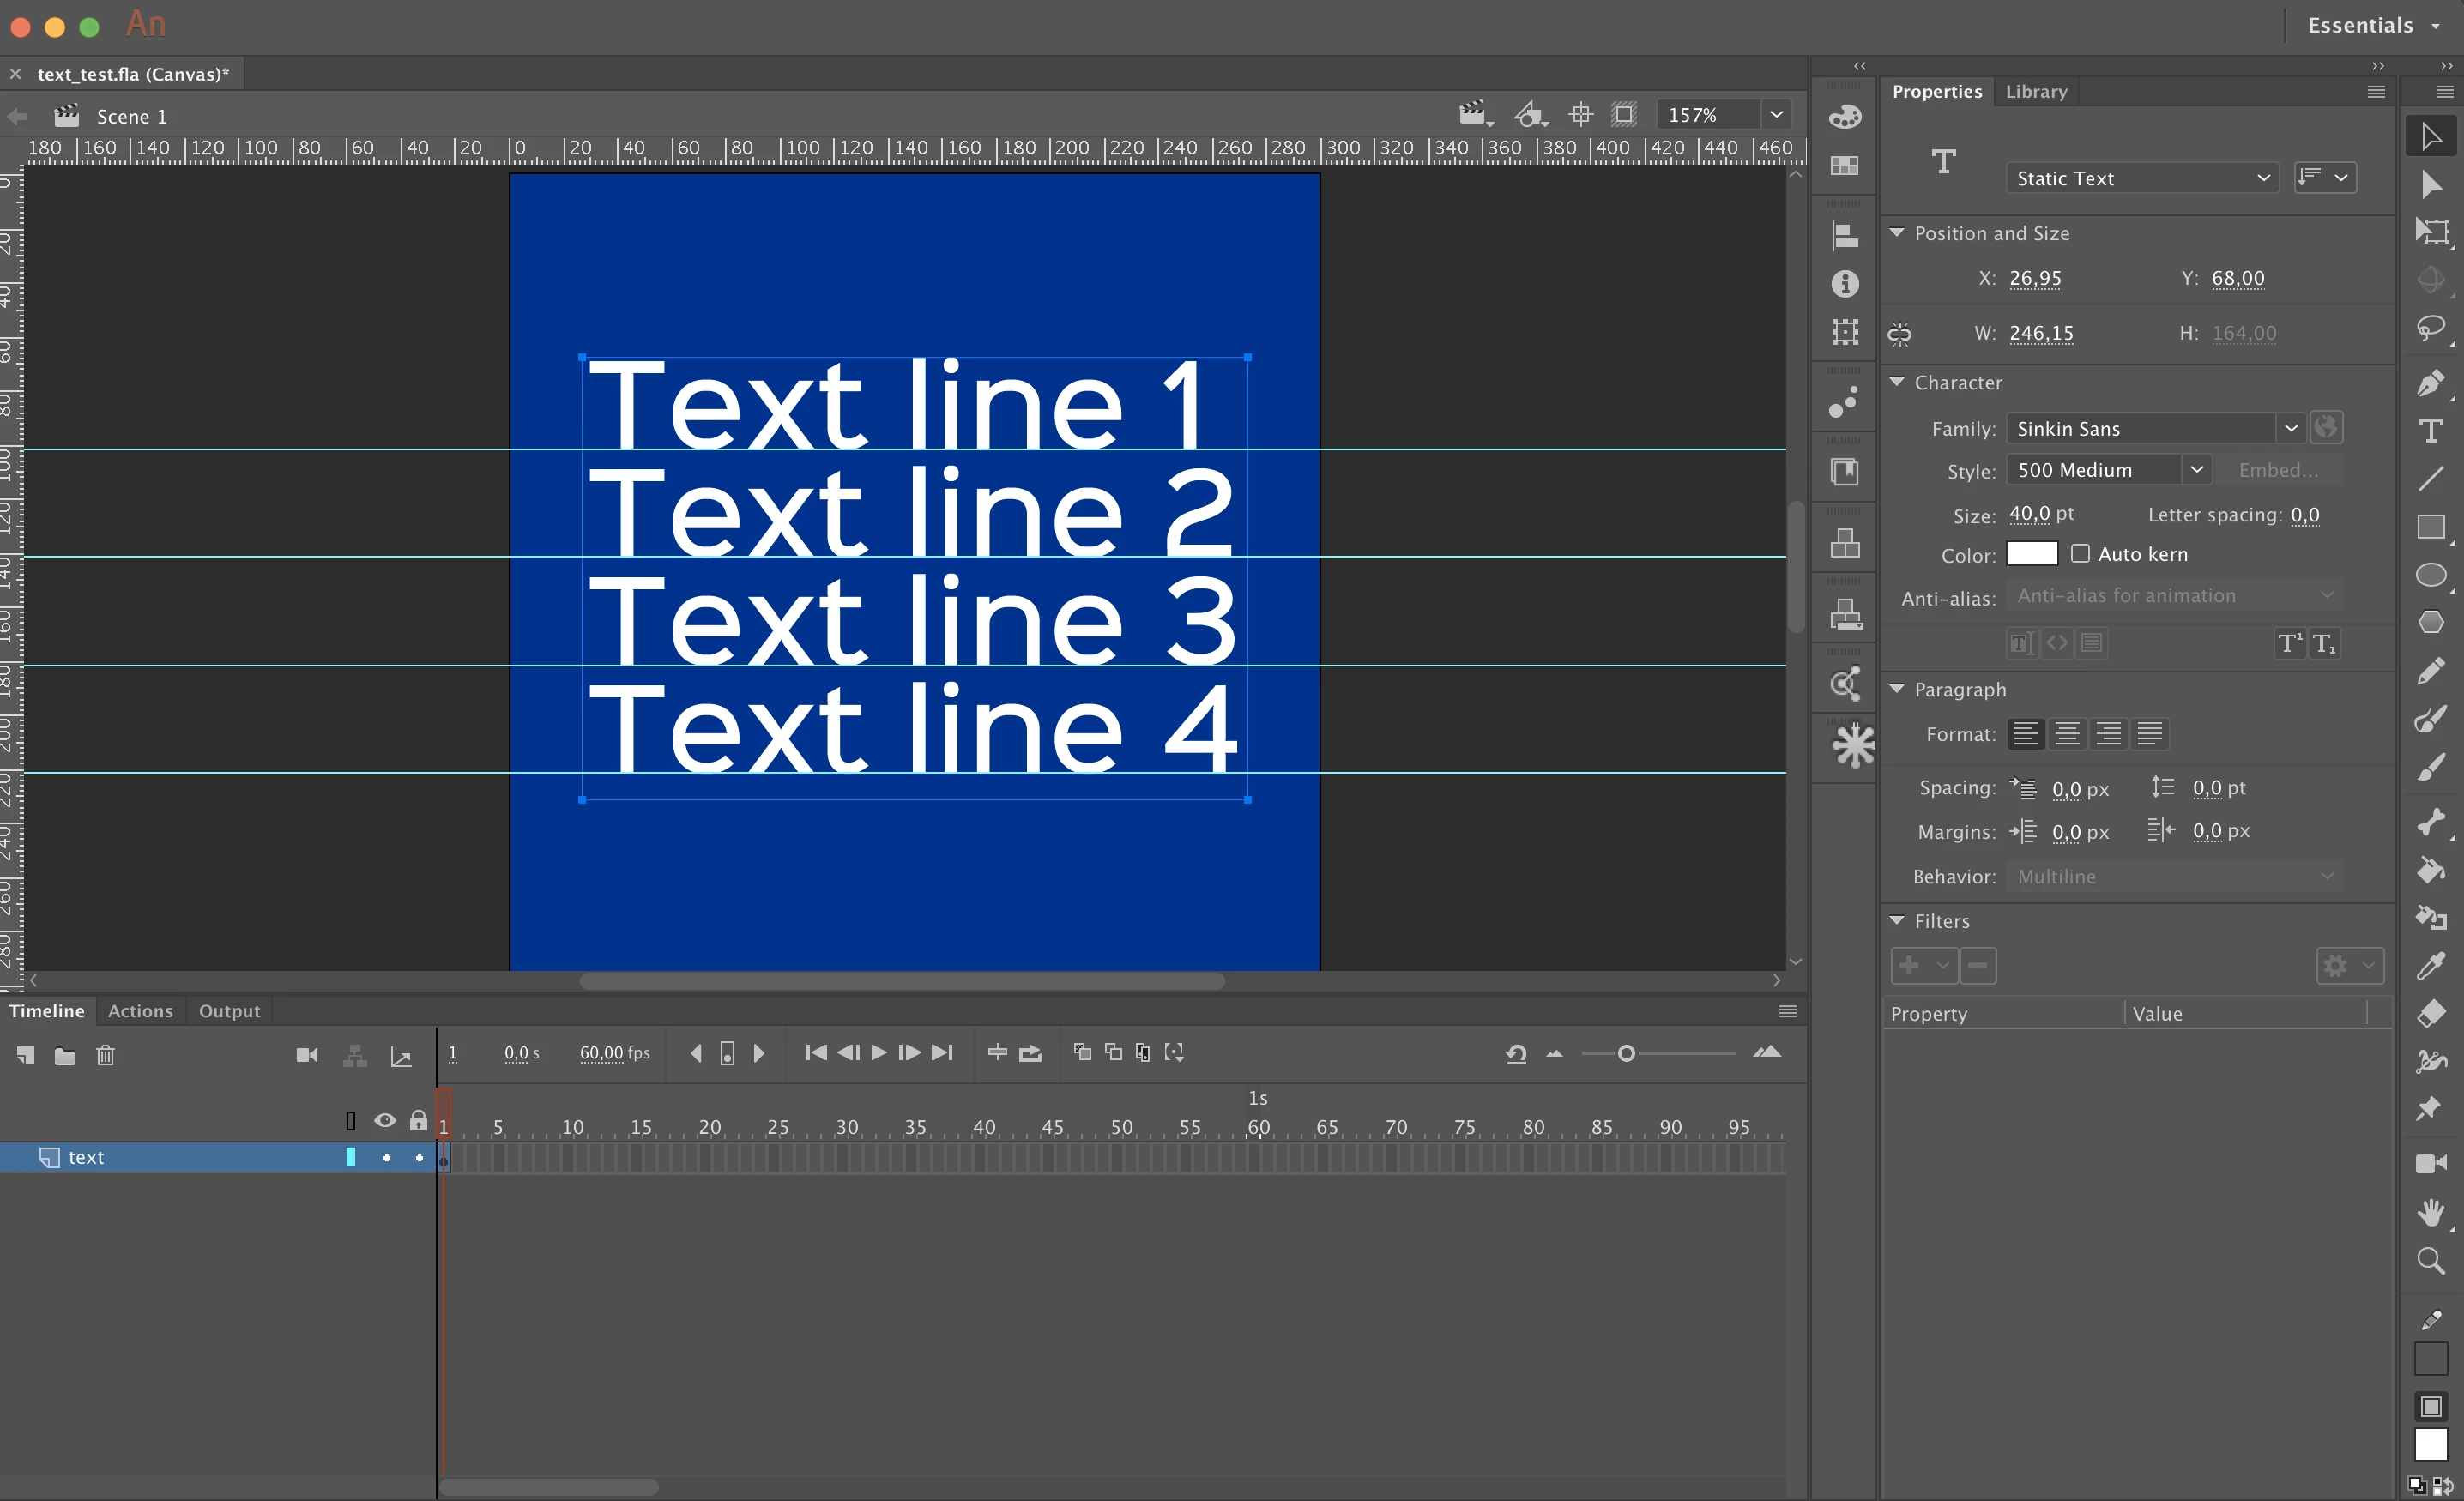Click the Scene 1 breadcrumb
This screenshot has width=2464, height=1501.
(131, 117)
